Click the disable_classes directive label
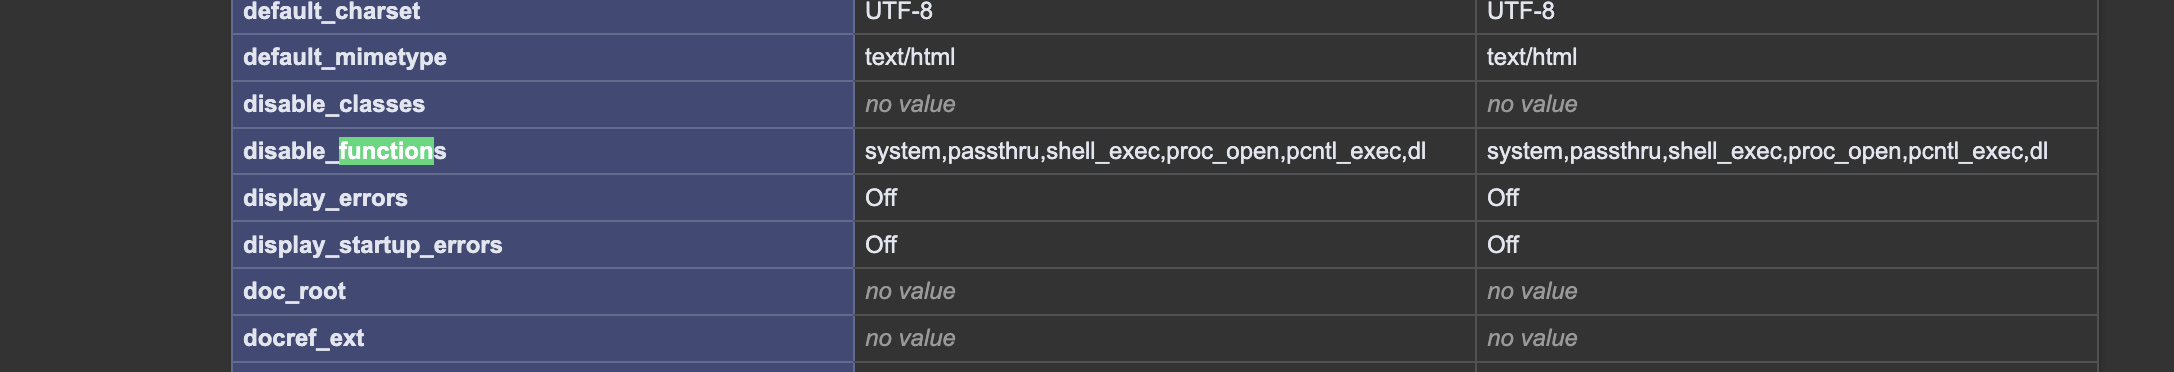 pos(334,104)
